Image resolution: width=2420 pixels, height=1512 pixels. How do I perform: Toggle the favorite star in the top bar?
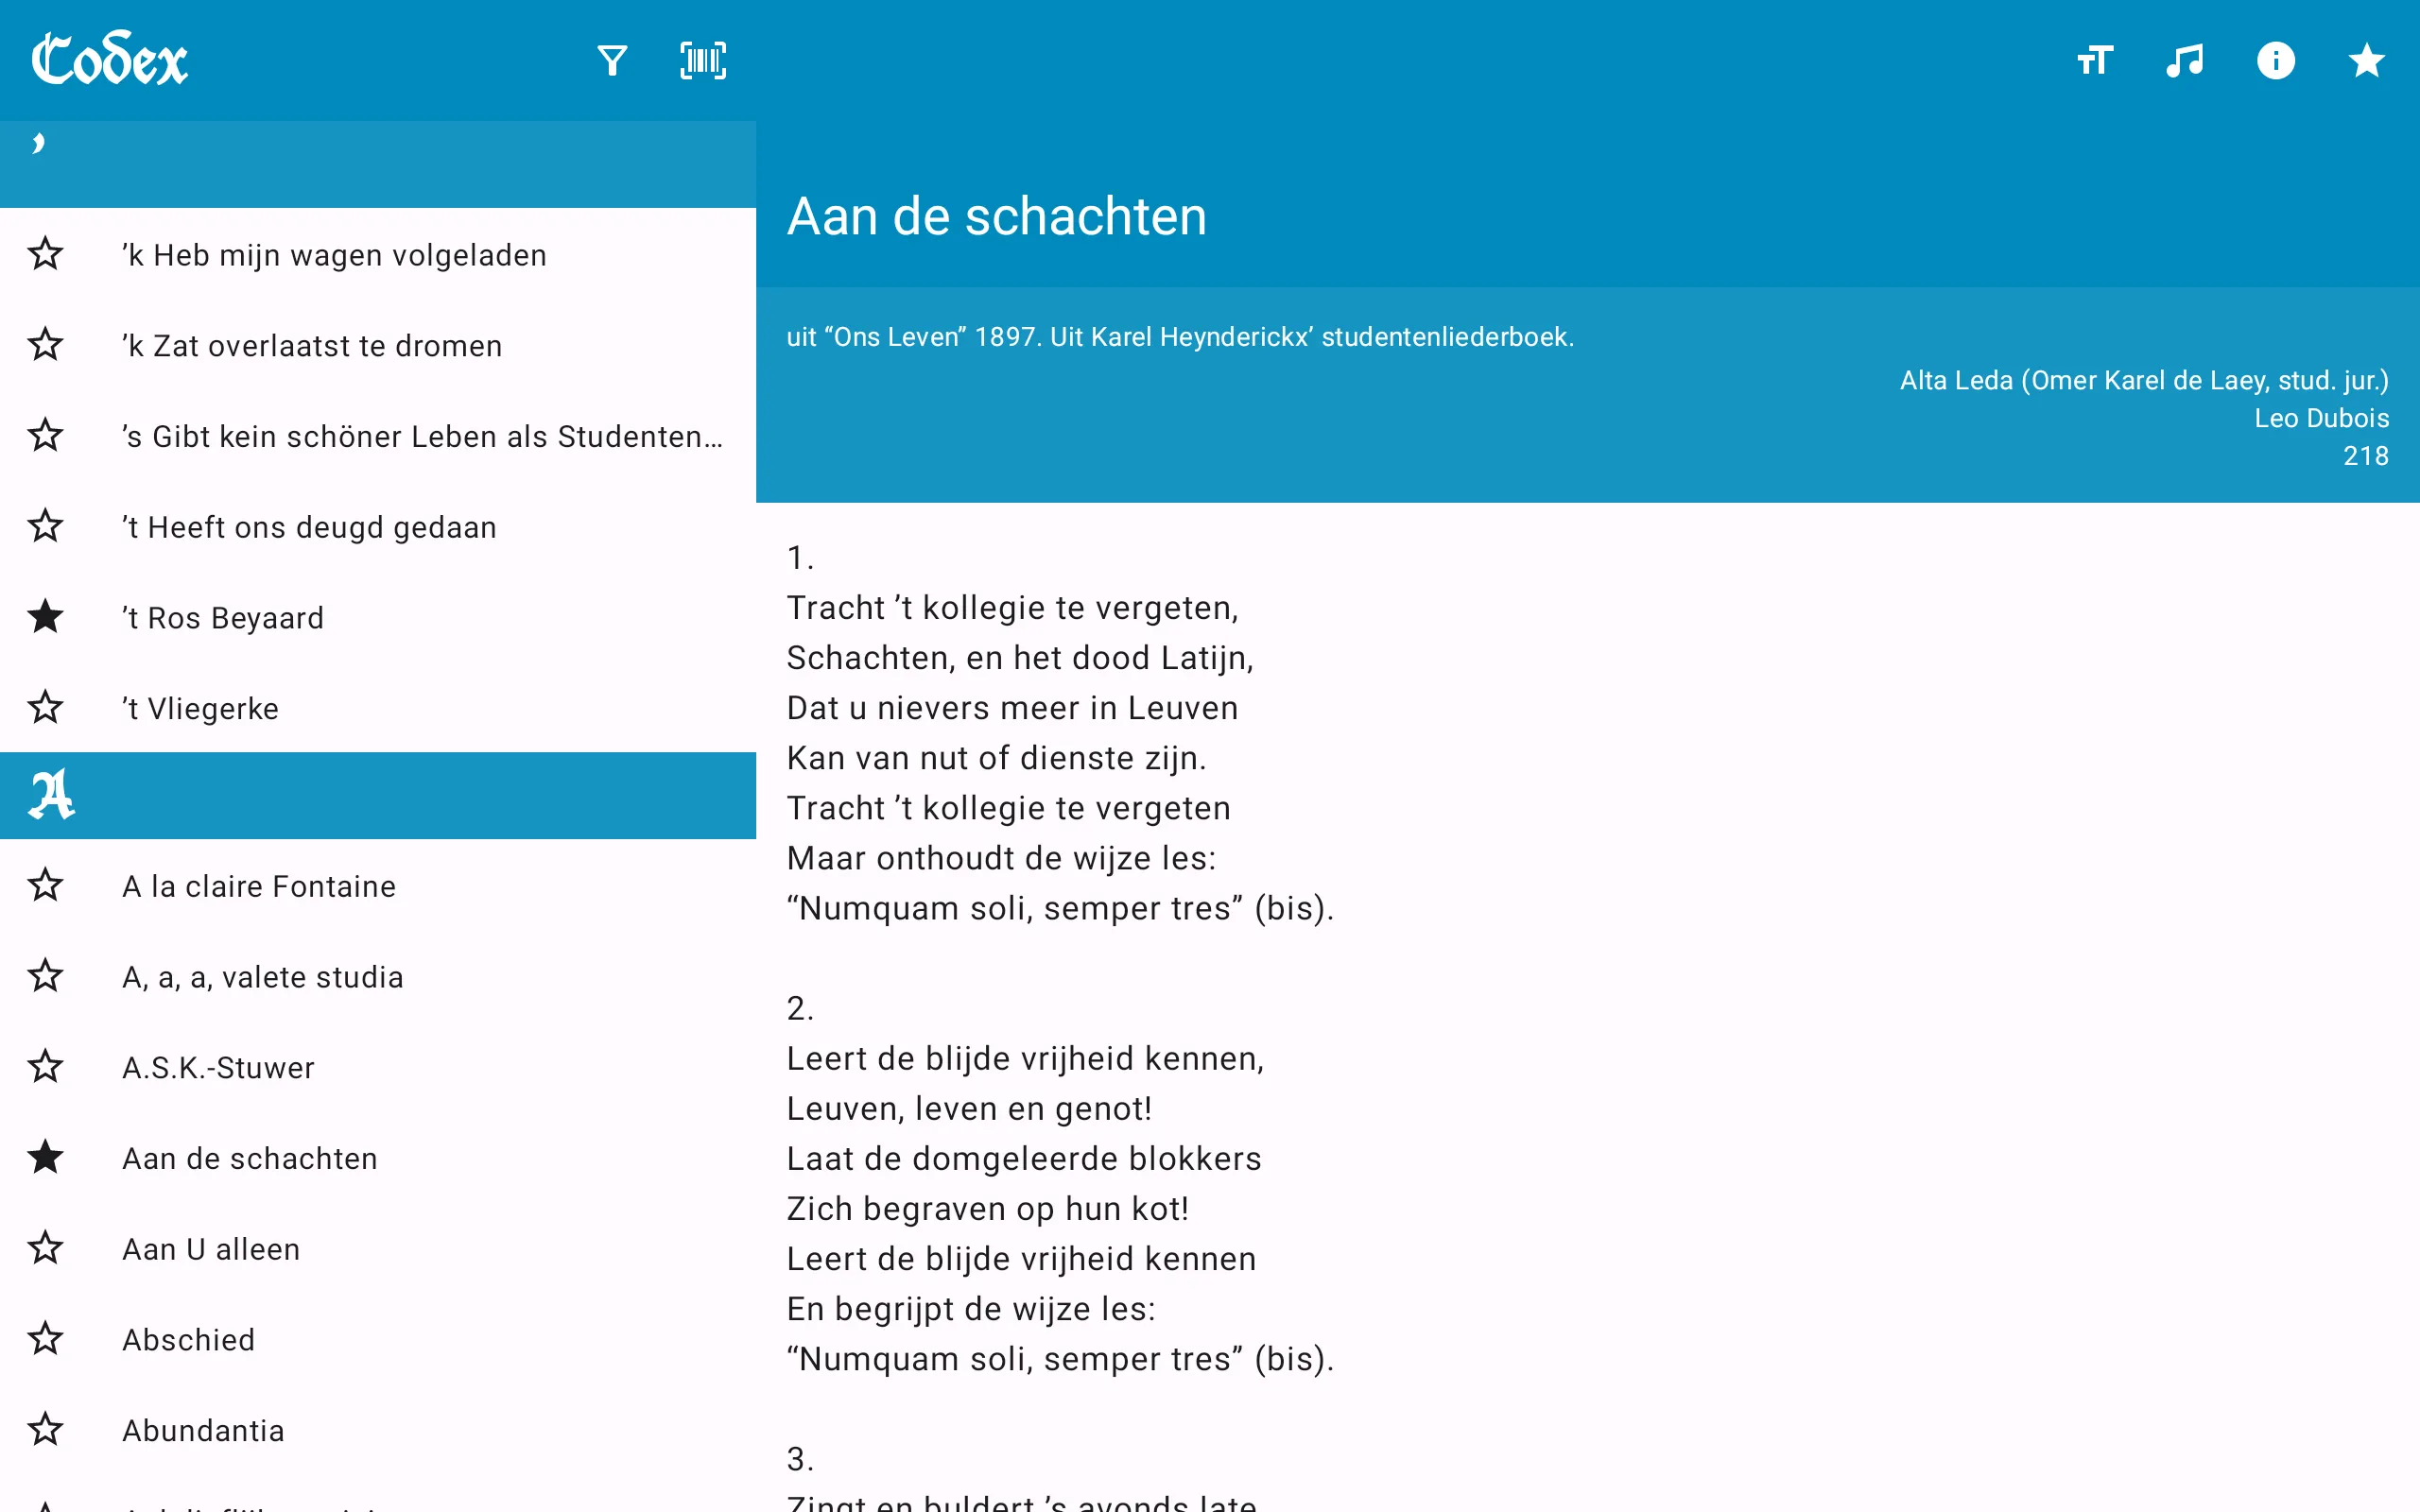coord(2366,61)
